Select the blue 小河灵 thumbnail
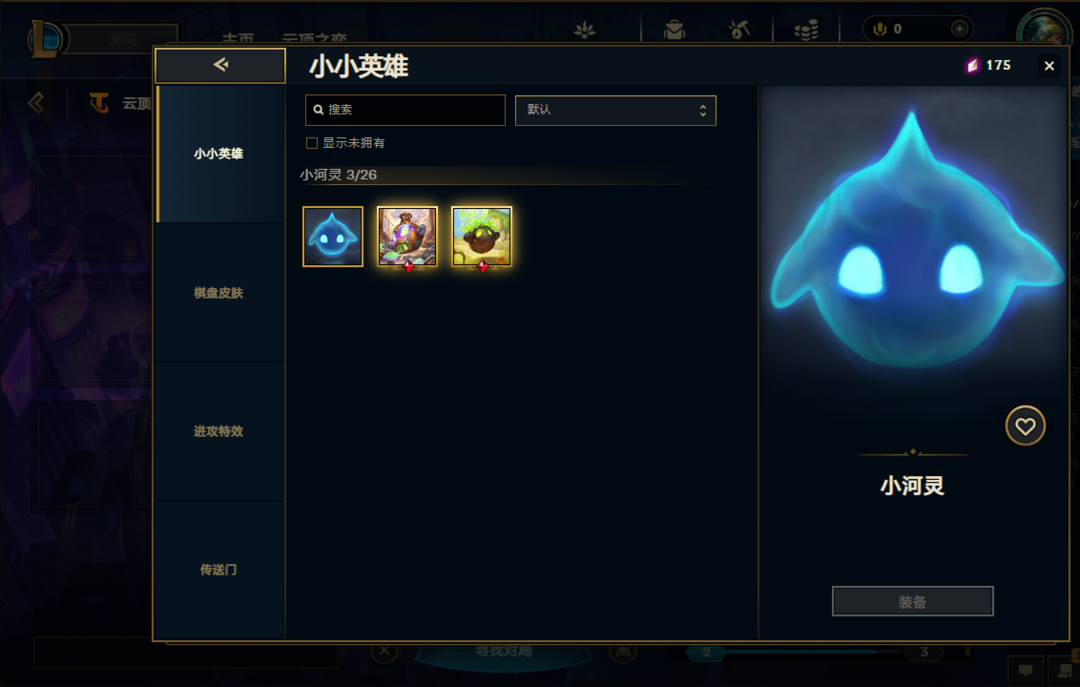Screen dimensions: 1080x687 333,236
